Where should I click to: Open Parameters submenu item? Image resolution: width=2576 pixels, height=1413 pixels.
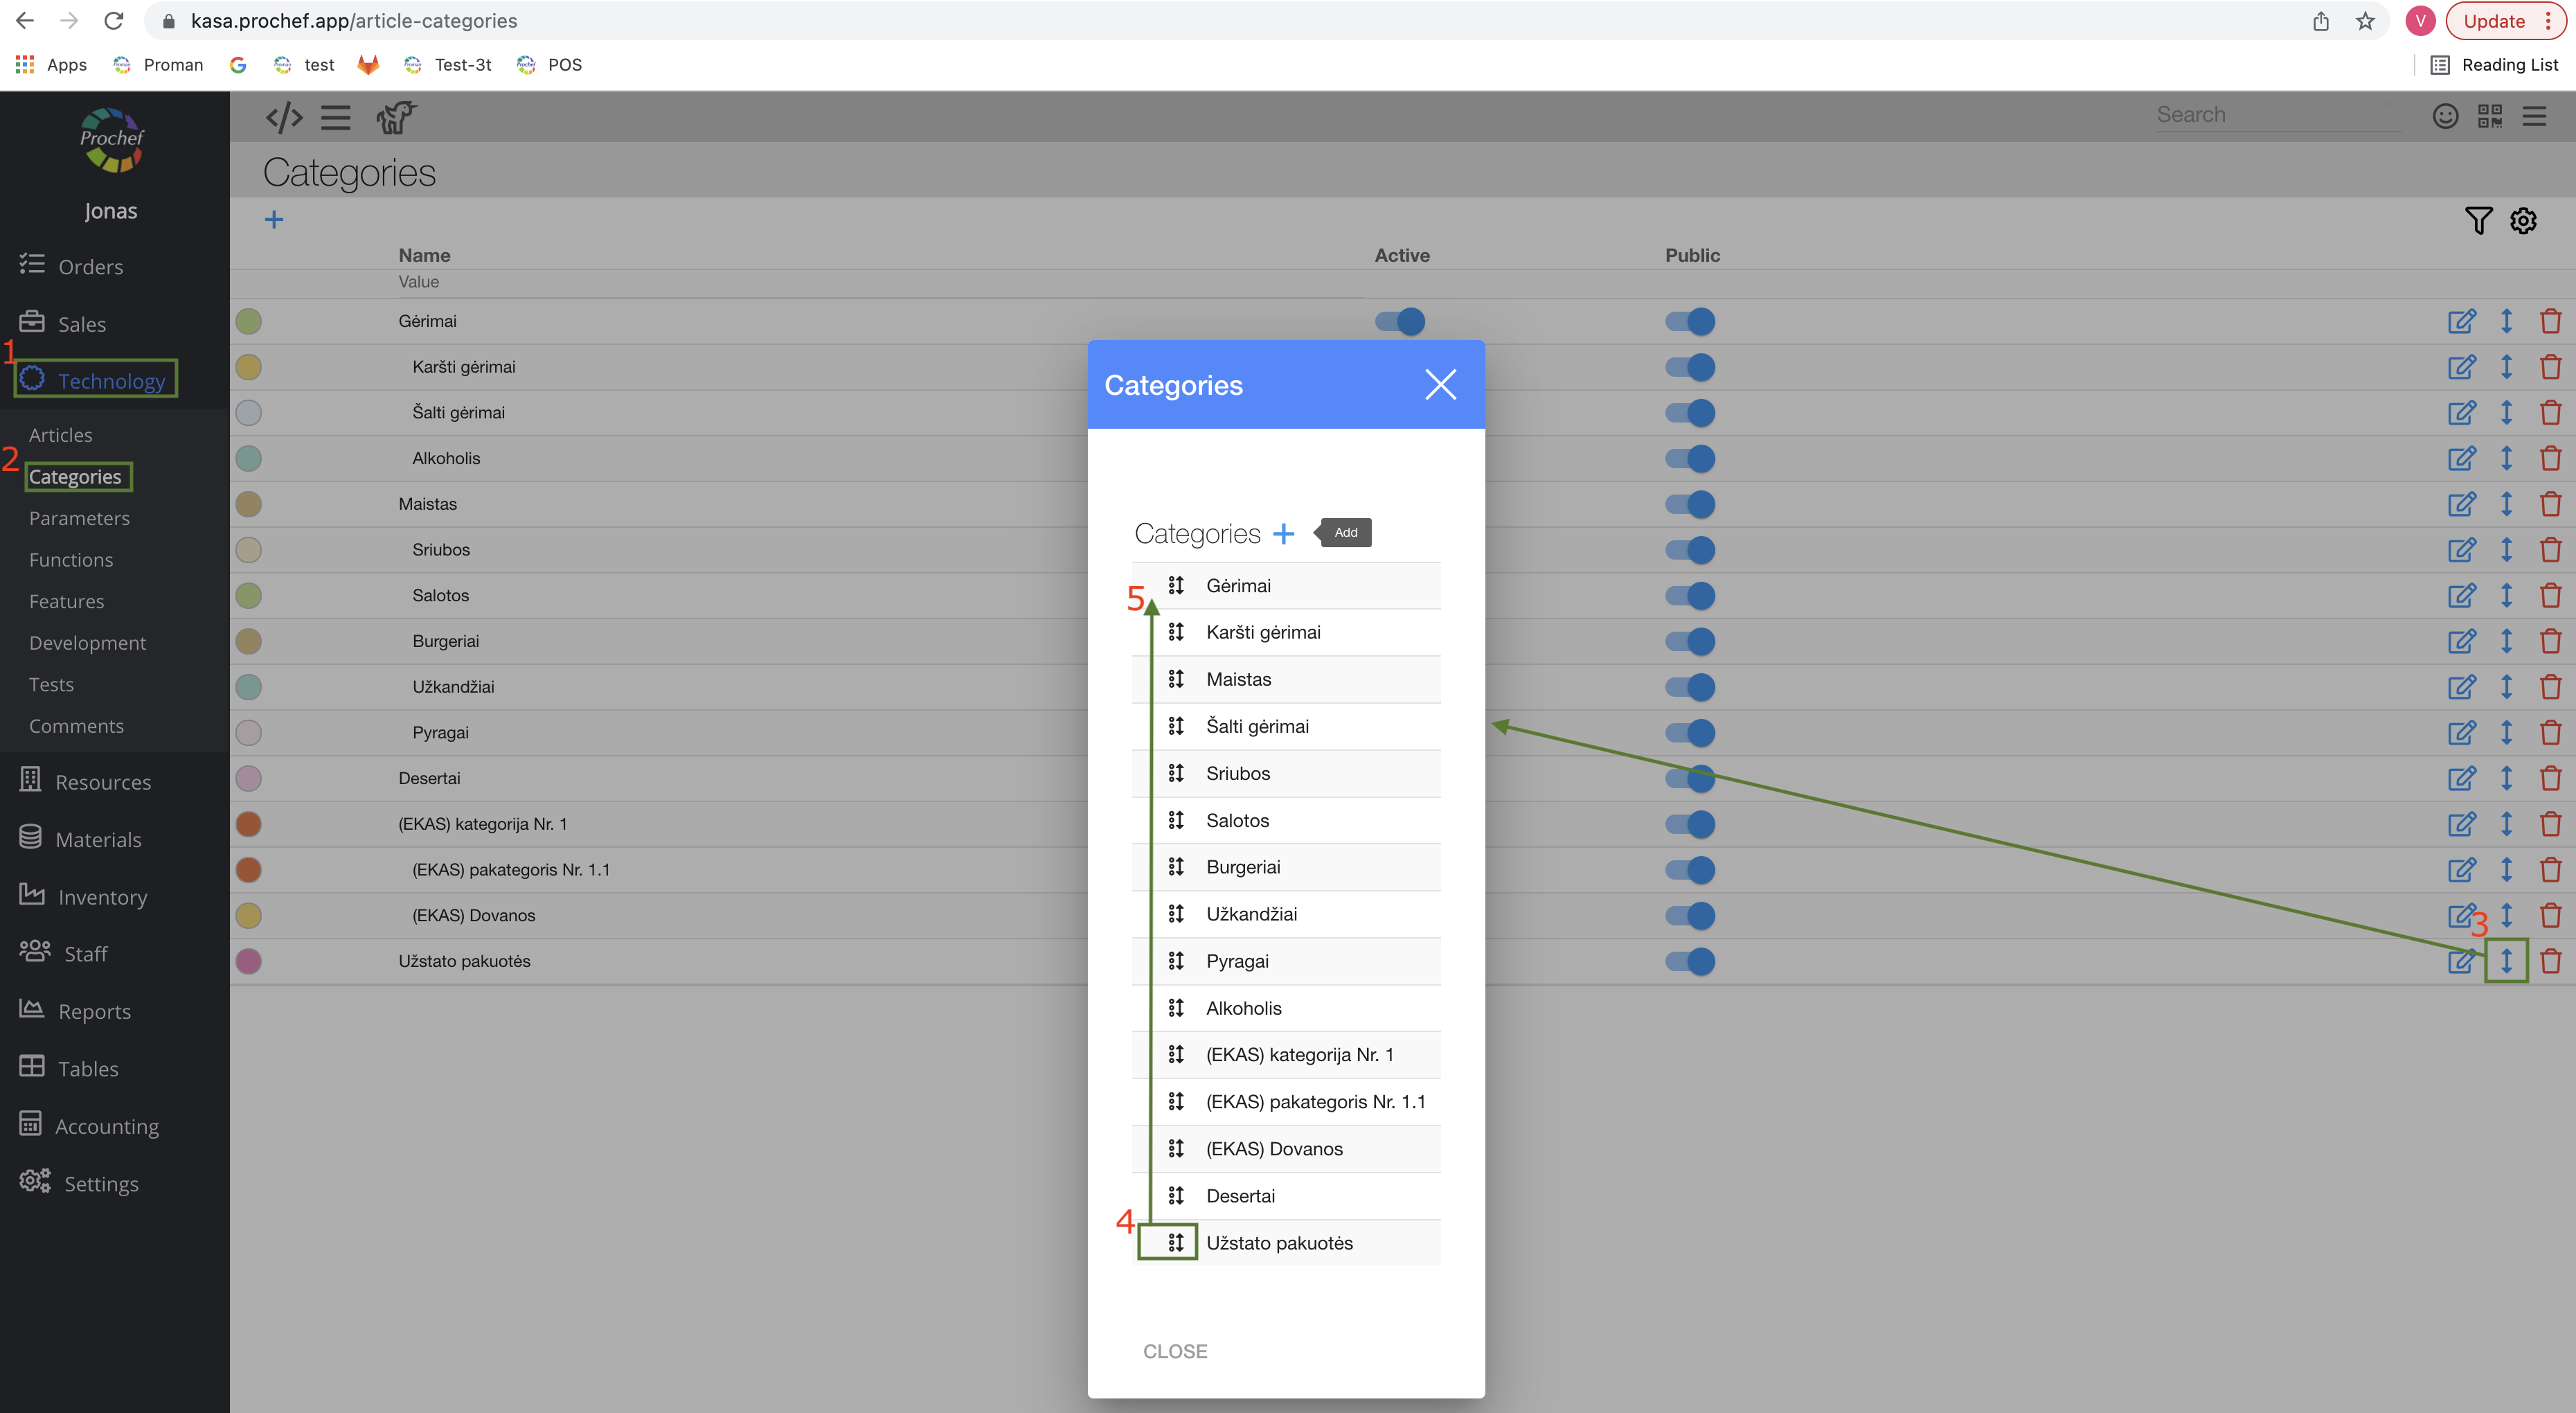click(79, 518)
